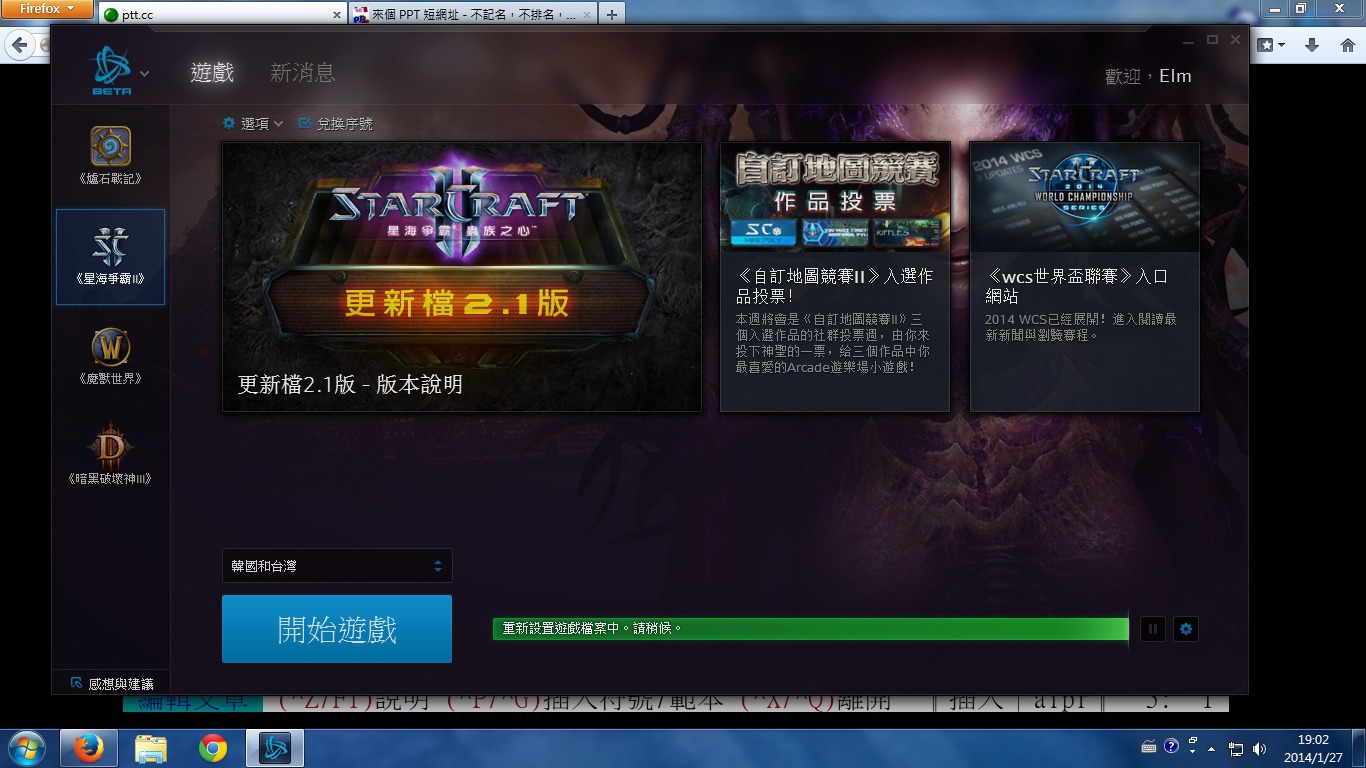Viewport: 1366px width, 768px height.
Task: Open the orange Firefox menu button
Action: tap(48, 9)
